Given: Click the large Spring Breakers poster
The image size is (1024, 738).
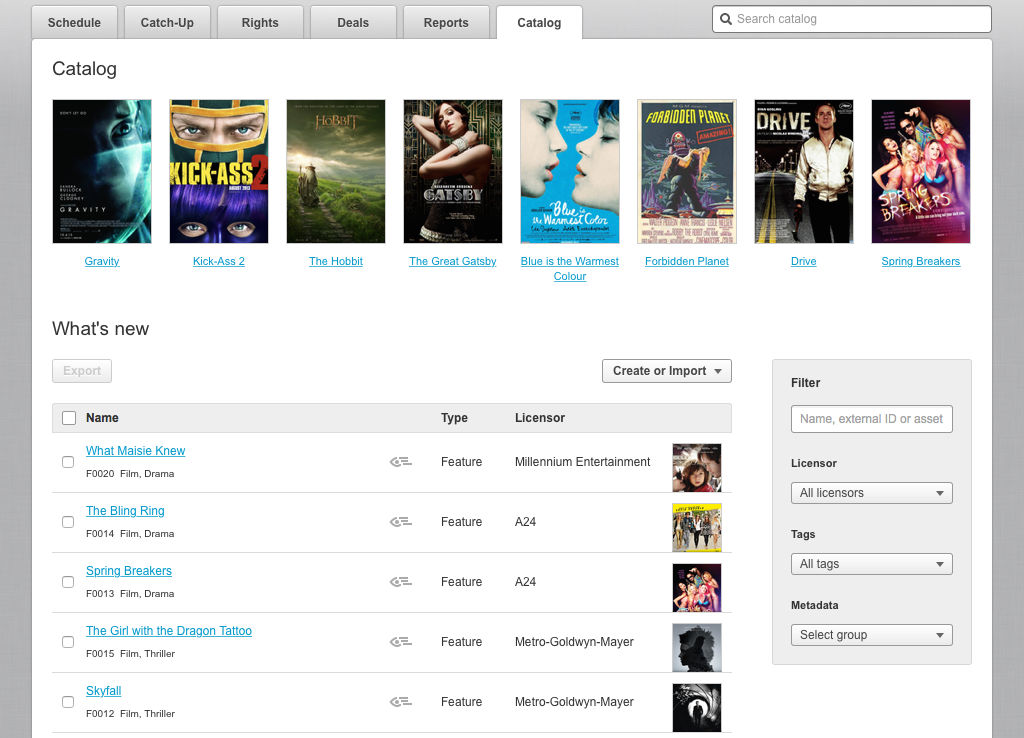Looking at the screenshot, I should 921,172.
